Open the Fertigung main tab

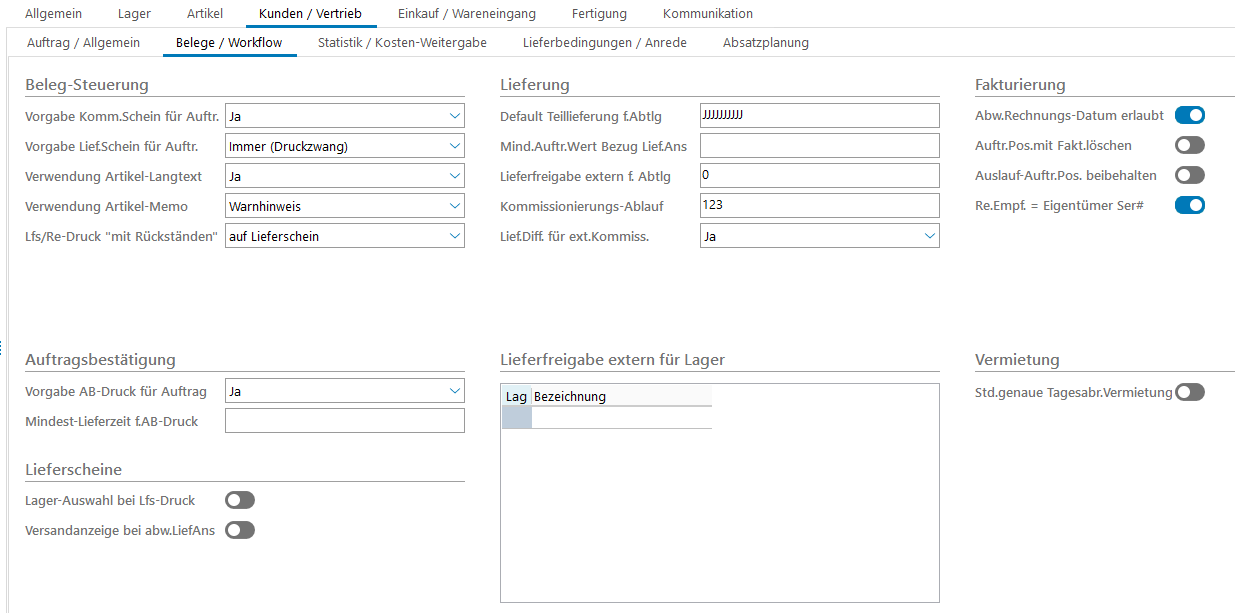click(599, 14)
